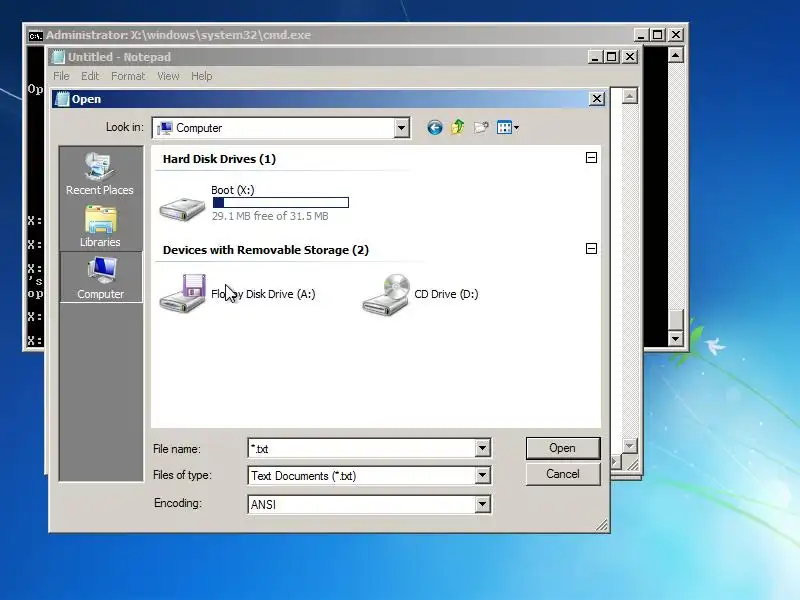The image size is (800, 600).
Task: Close the Open dialog
Action: pyautogui.click(x=597, y=98)
